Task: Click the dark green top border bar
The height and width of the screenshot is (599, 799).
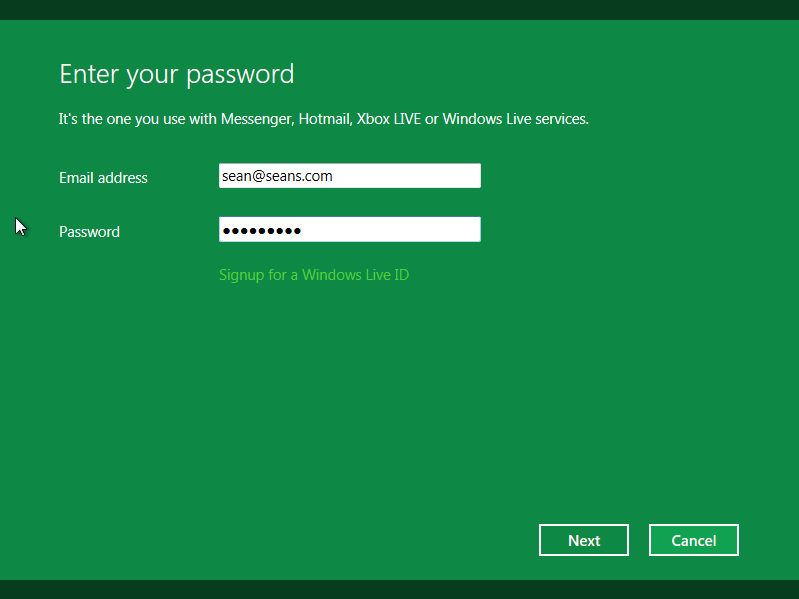Action: 400,9
